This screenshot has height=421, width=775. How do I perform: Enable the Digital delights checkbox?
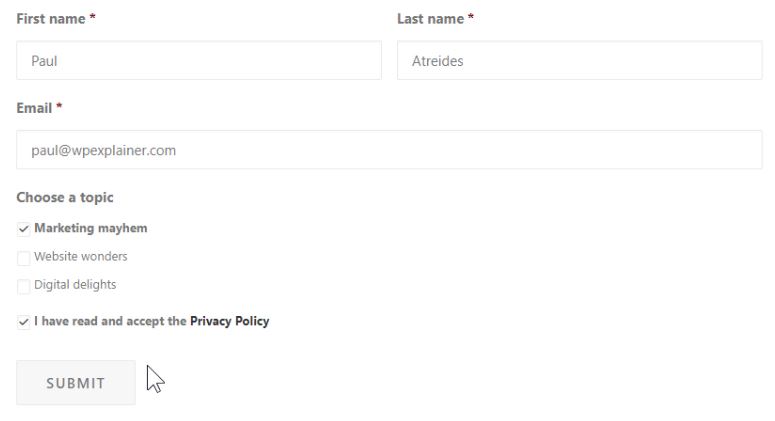pyautogui.click(x=24, y=286)
